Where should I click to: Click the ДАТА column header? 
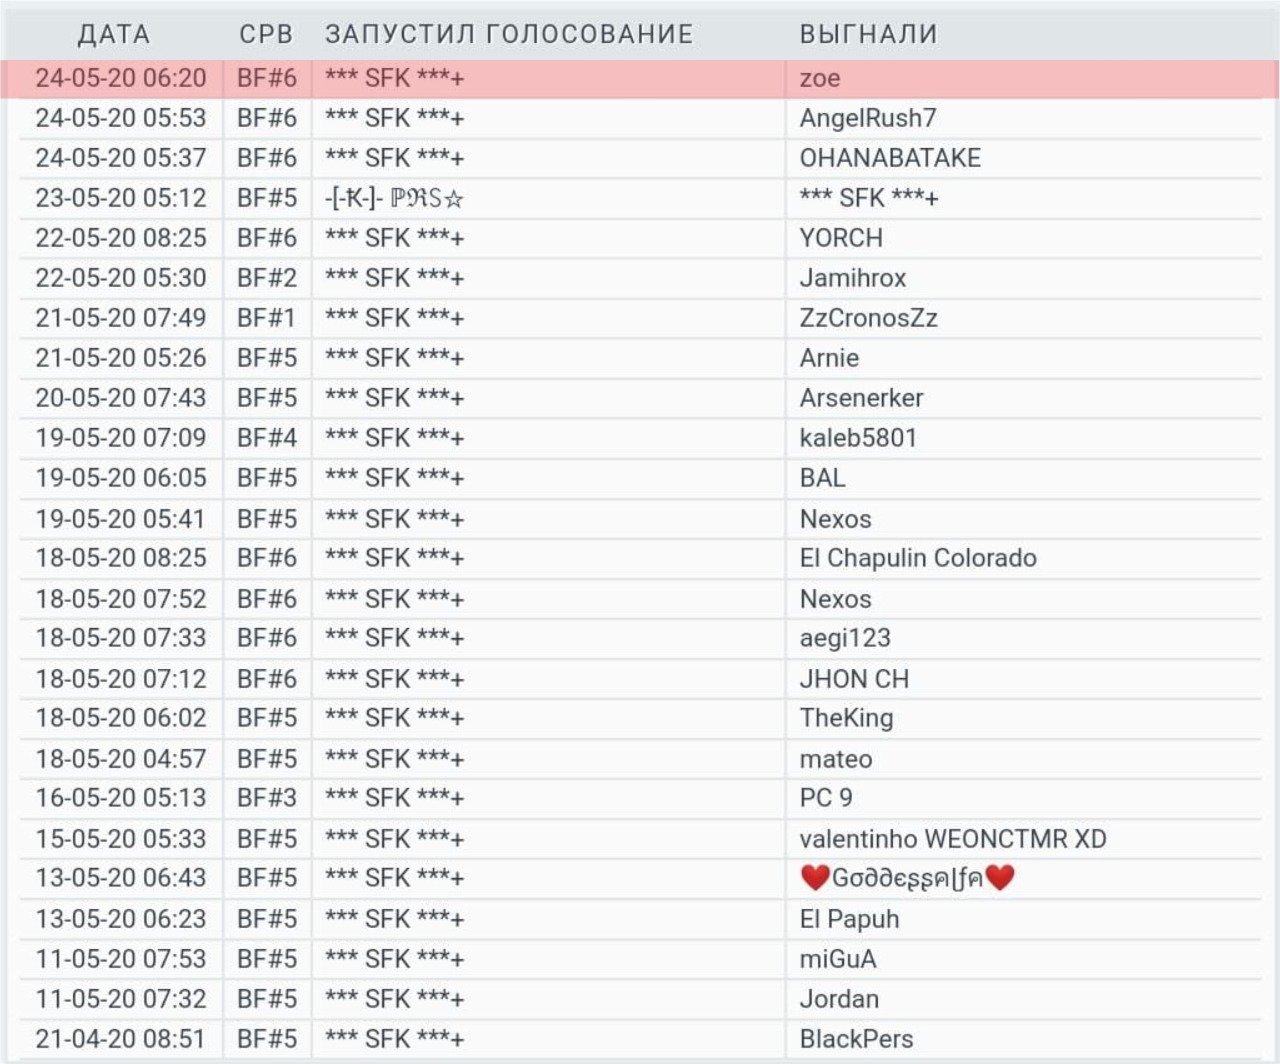click(114, 34)
